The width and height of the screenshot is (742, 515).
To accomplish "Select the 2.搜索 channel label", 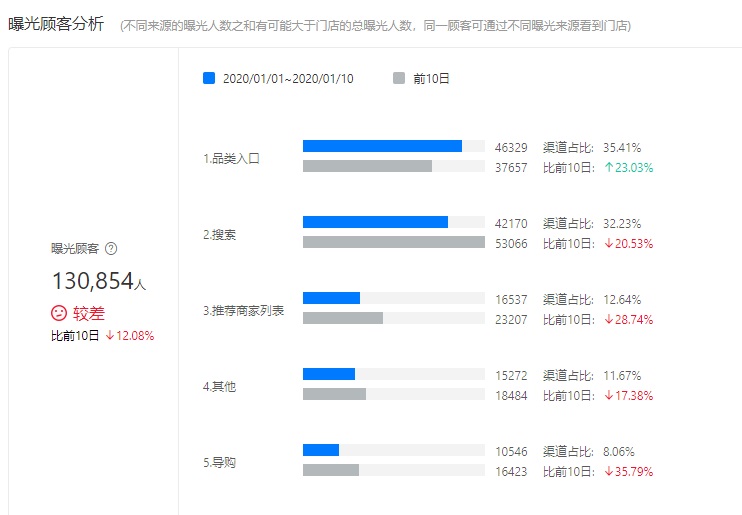I will [220, 235].
